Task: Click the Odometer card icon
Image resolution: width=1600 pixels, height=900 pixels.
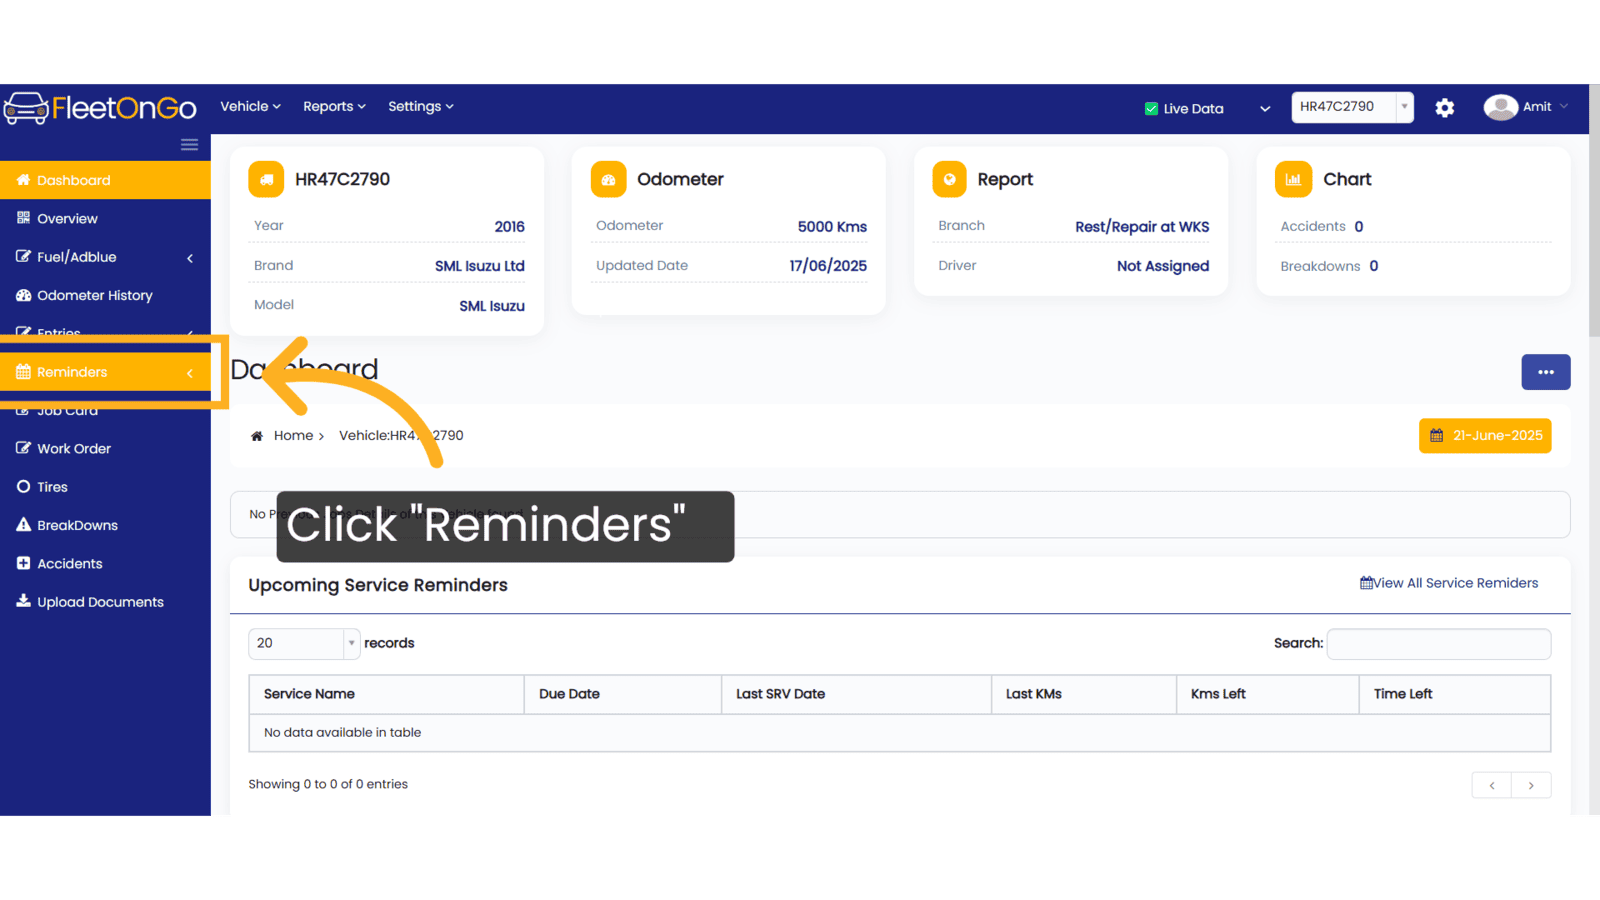Action: [x=608, y=180]
